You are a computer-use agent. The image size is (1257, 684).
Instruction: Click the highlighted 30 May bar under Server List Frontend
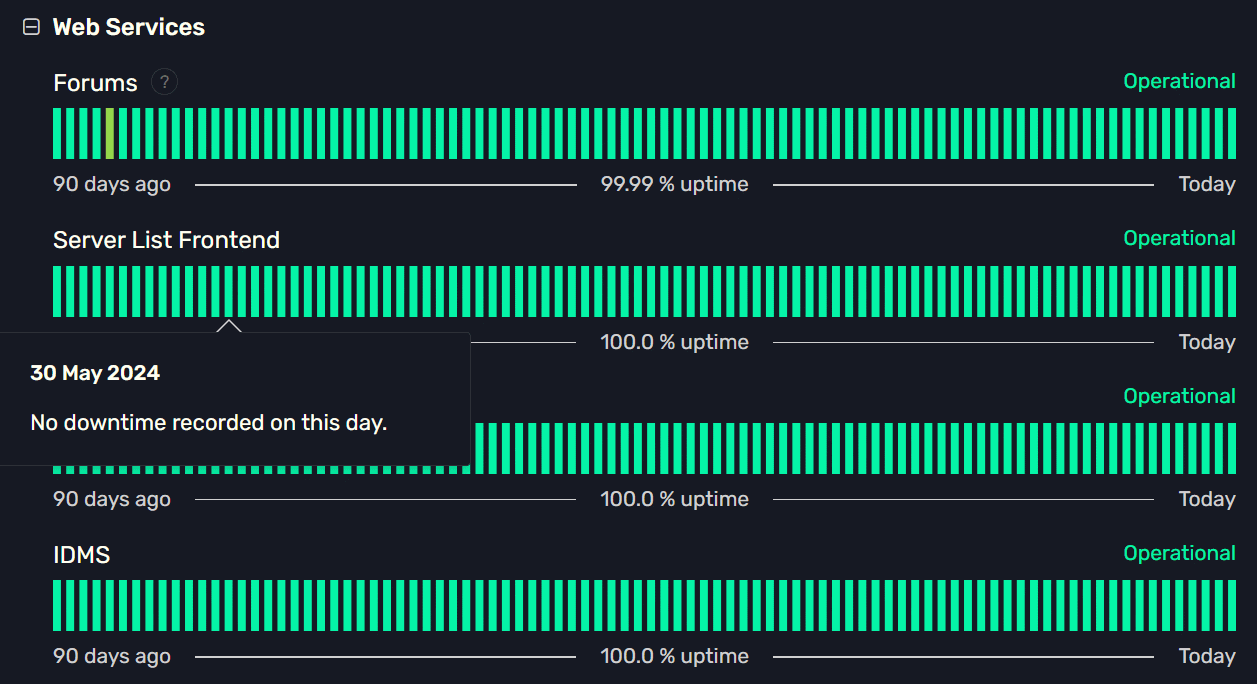point(230,290)
